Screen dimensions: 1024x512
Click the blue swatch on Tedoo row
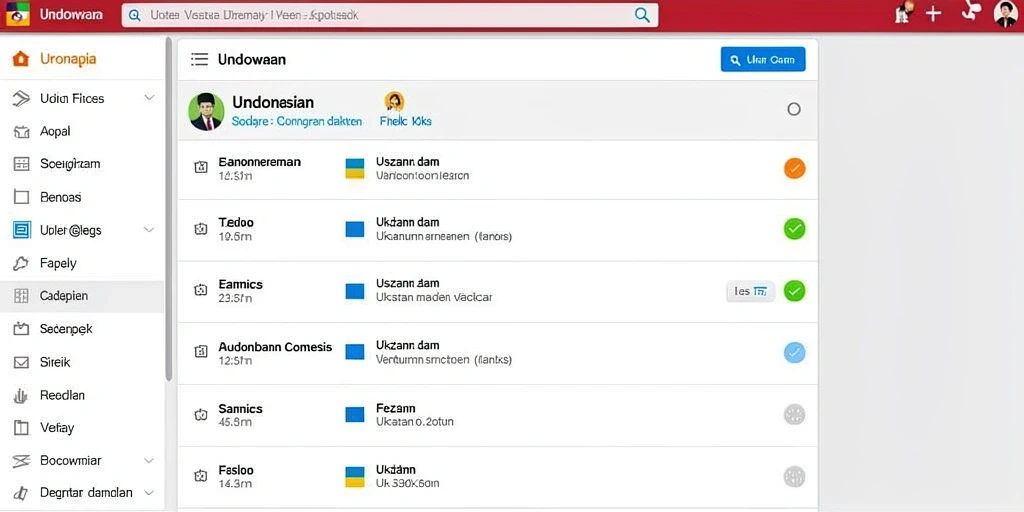(355, 229)
